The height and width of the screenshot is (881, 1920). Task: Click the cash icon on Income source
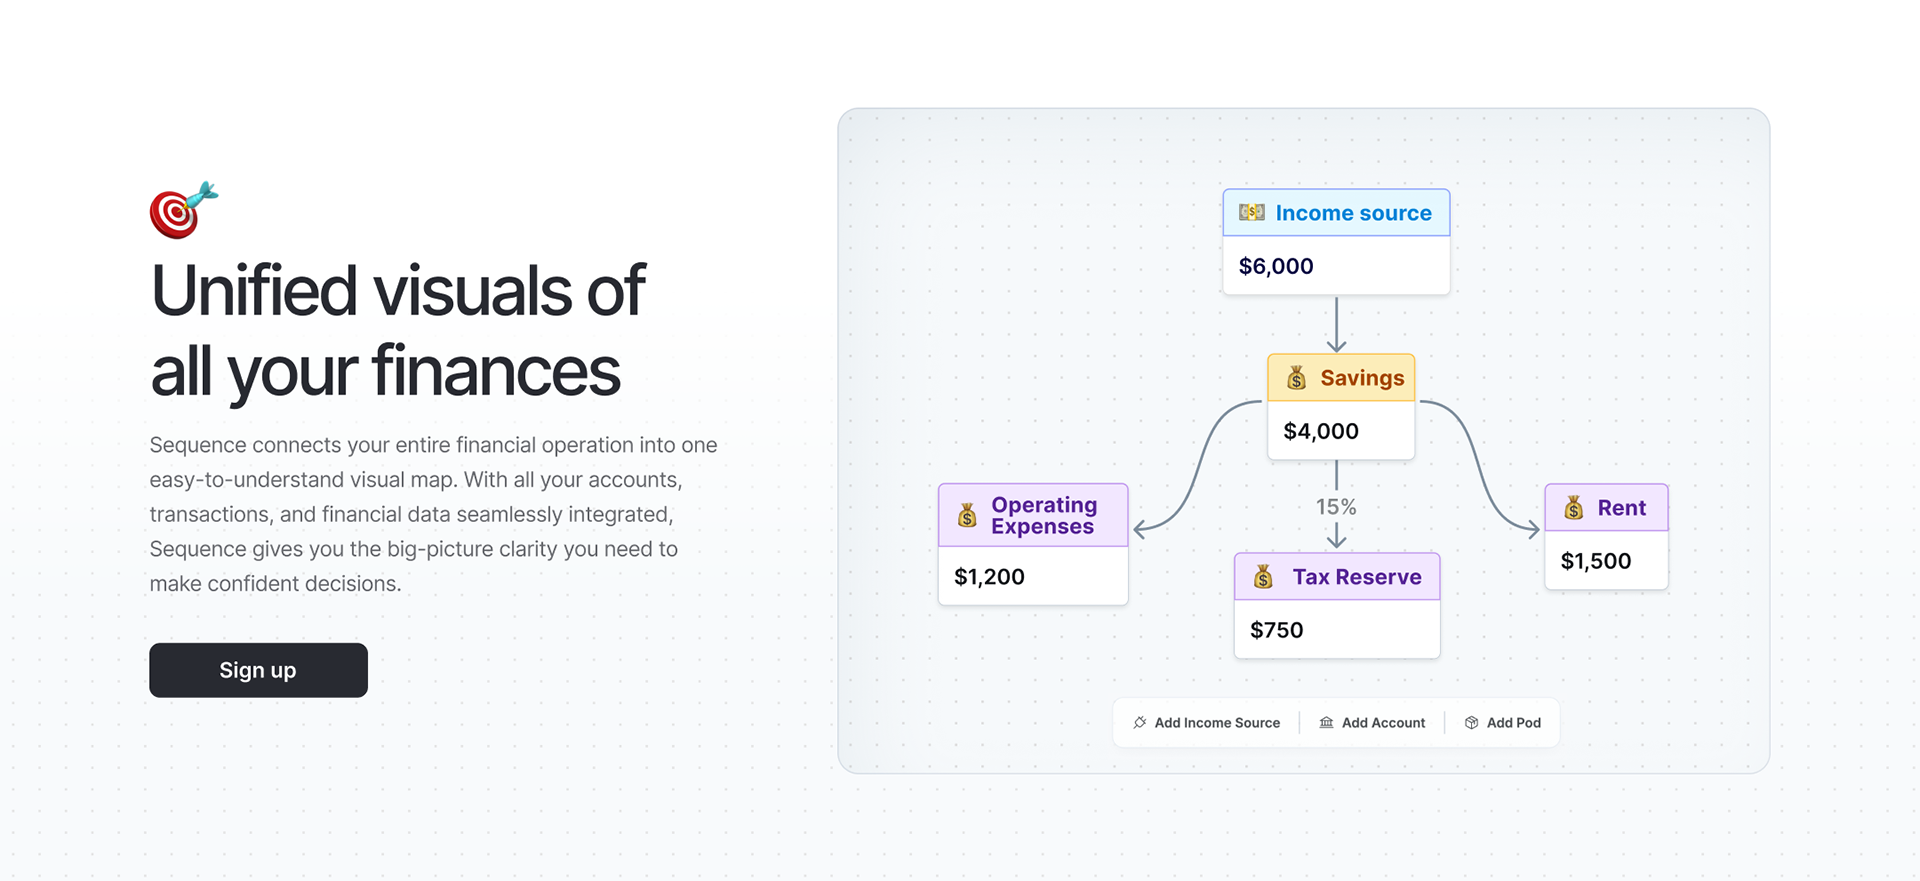(x=1252, y=212)
